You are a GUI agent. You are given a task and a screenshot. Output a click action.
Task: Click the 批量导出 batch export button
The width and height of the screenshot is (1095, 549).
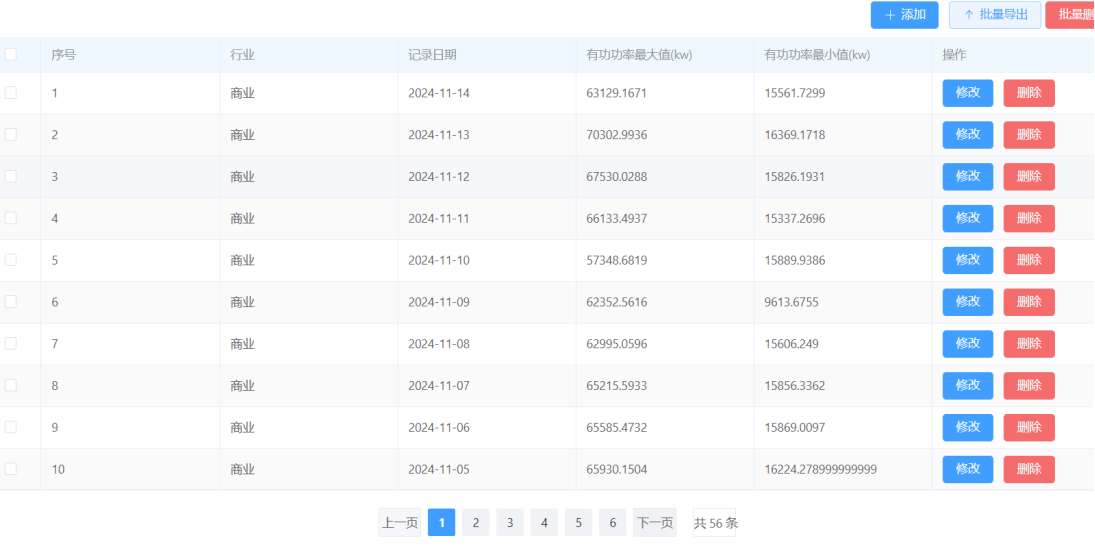point(995,15)
